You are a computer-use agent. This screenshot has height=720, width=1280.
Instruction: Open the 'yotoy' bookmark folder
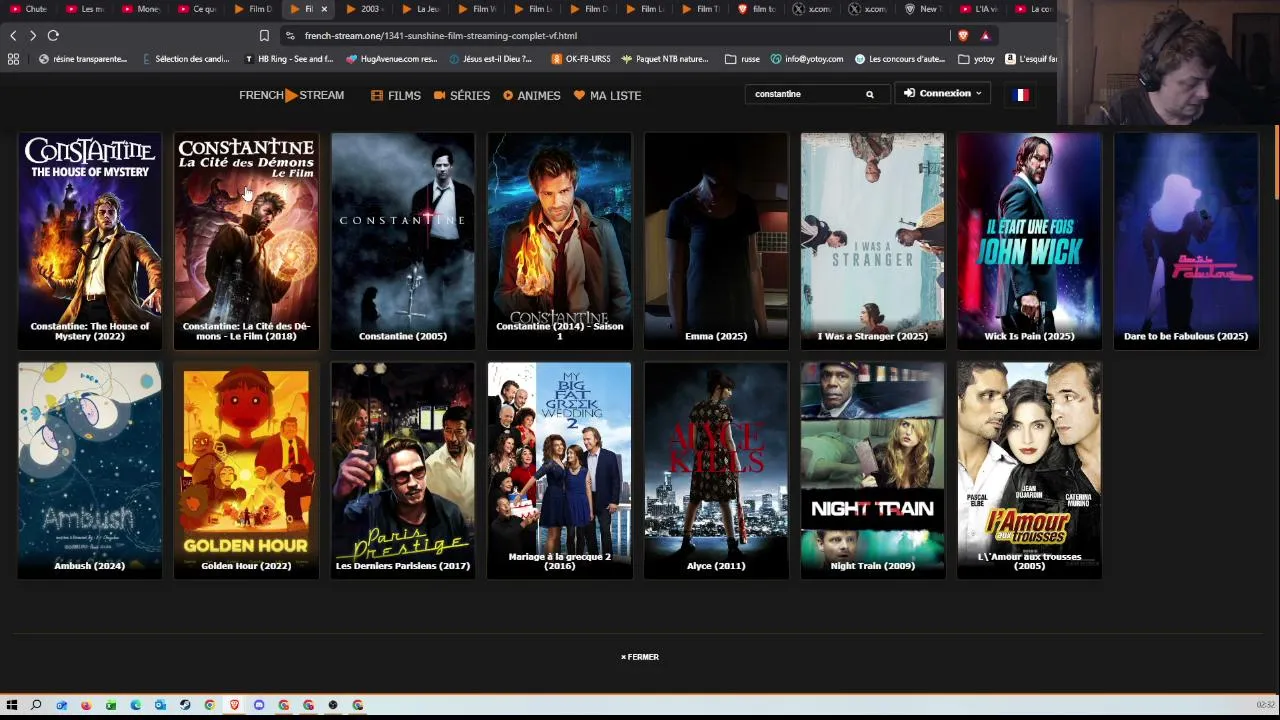point(977,59)
